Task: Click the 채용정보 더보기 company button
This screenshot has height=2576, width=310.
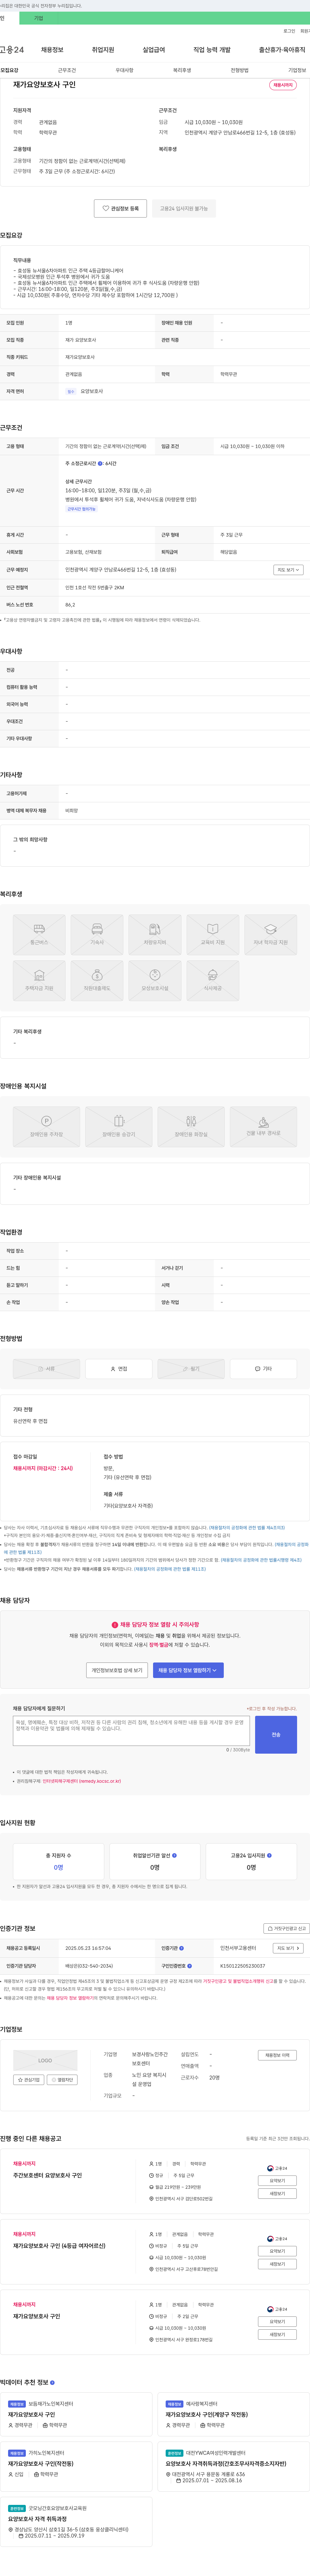Action: (x=277, y=2055)
